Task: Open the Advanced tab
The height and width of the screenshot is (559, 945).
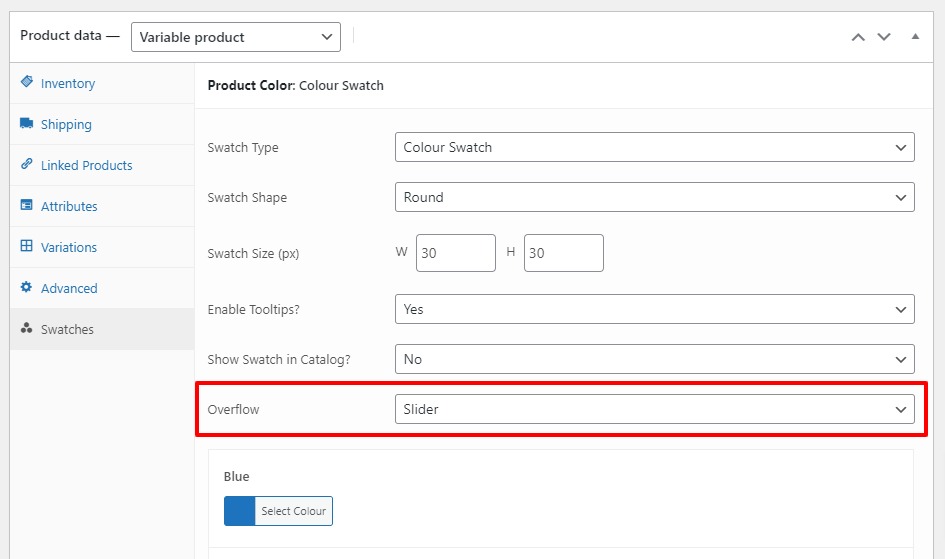Action: pyautogui.click(x=102, y=288)
